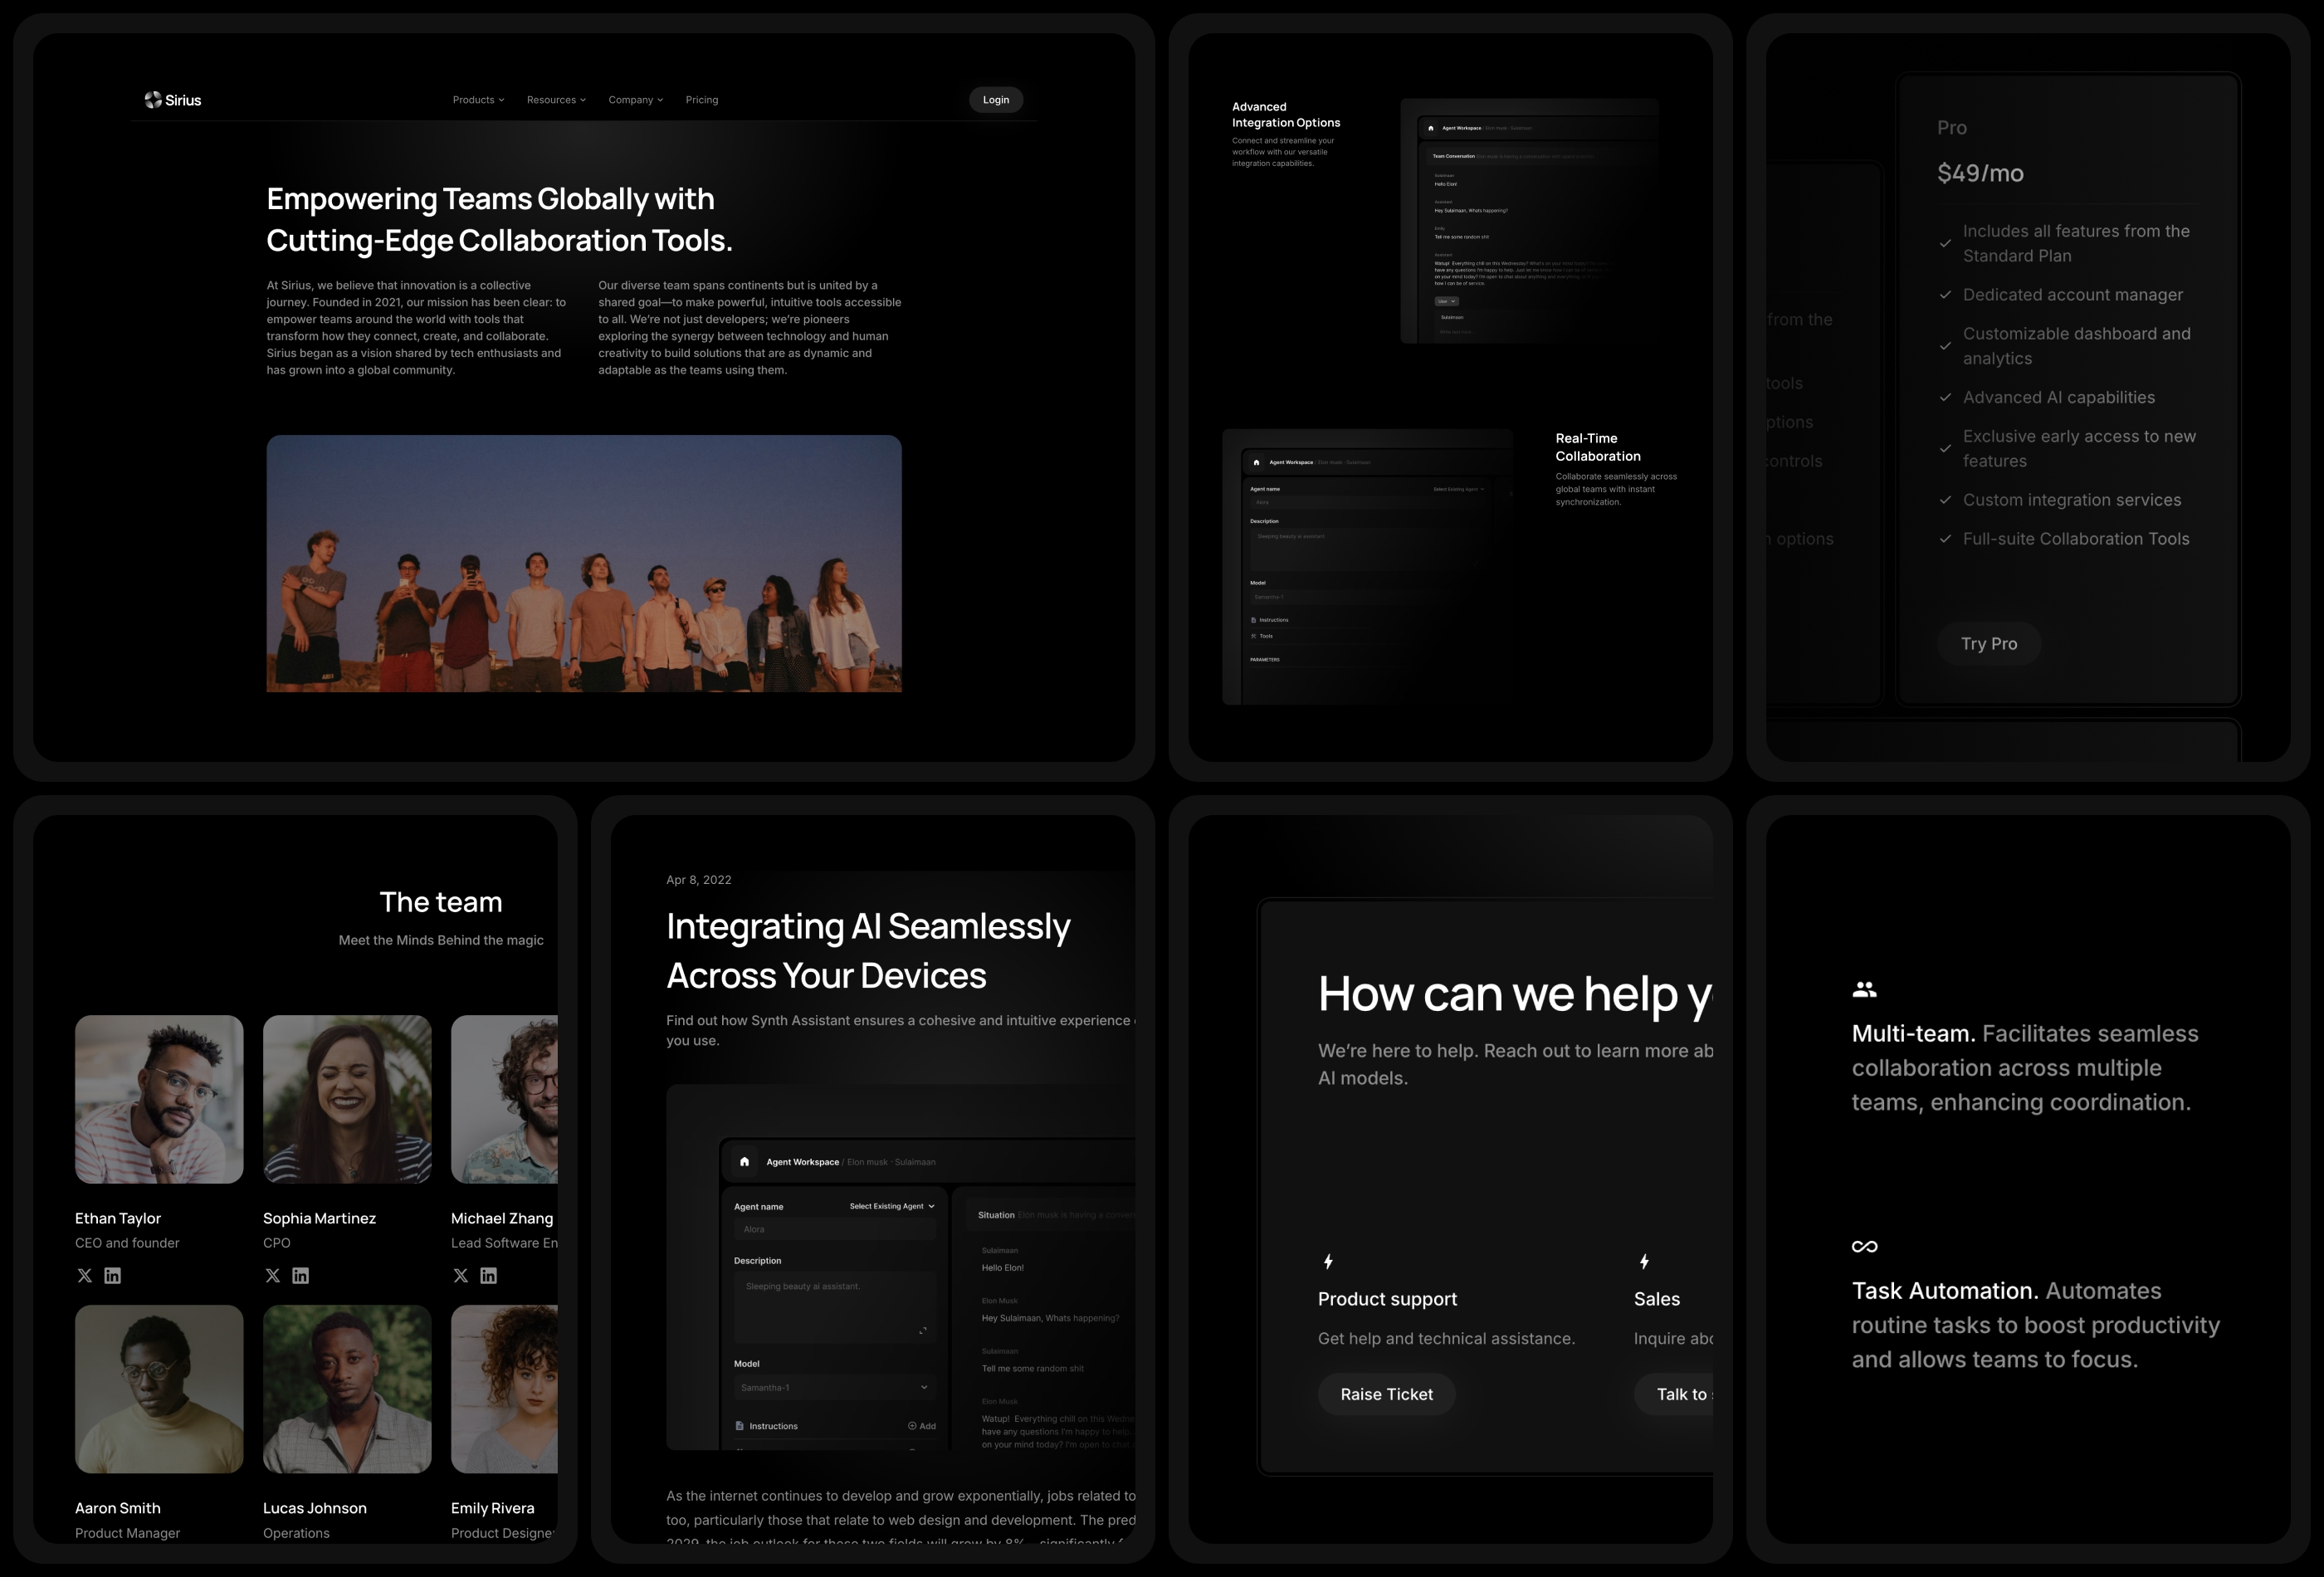Expand the Company dropdown in navigation
Image resolution: width=2324 pixels, height=1577 pixels.
pos(637,100)
